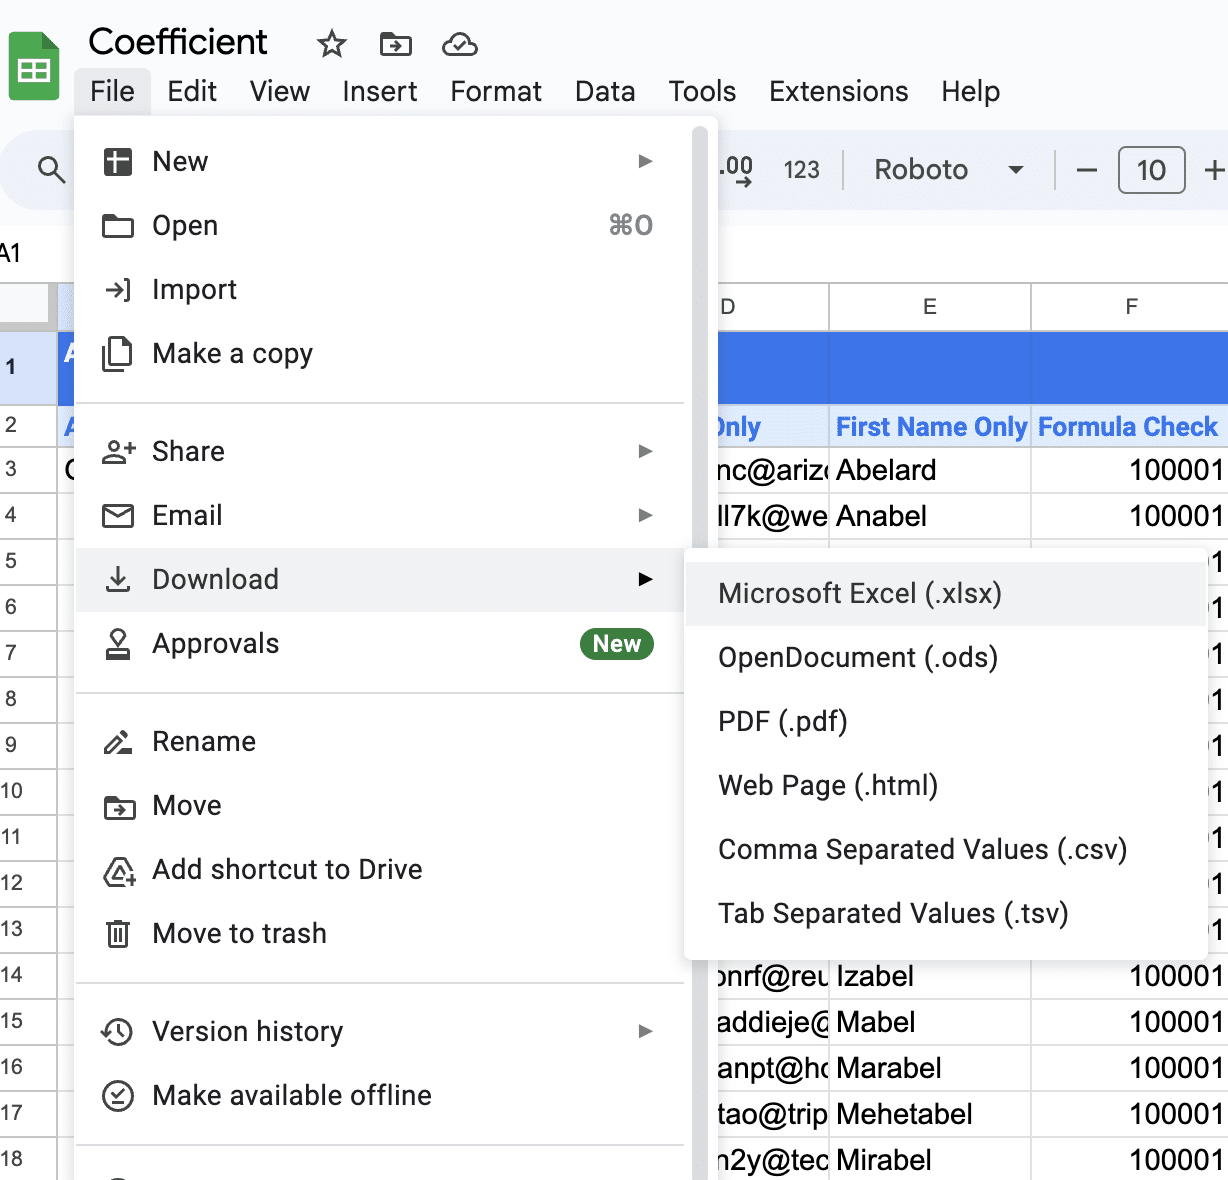Download as Microsoft Excel (.xlsx)

(945, 593)
